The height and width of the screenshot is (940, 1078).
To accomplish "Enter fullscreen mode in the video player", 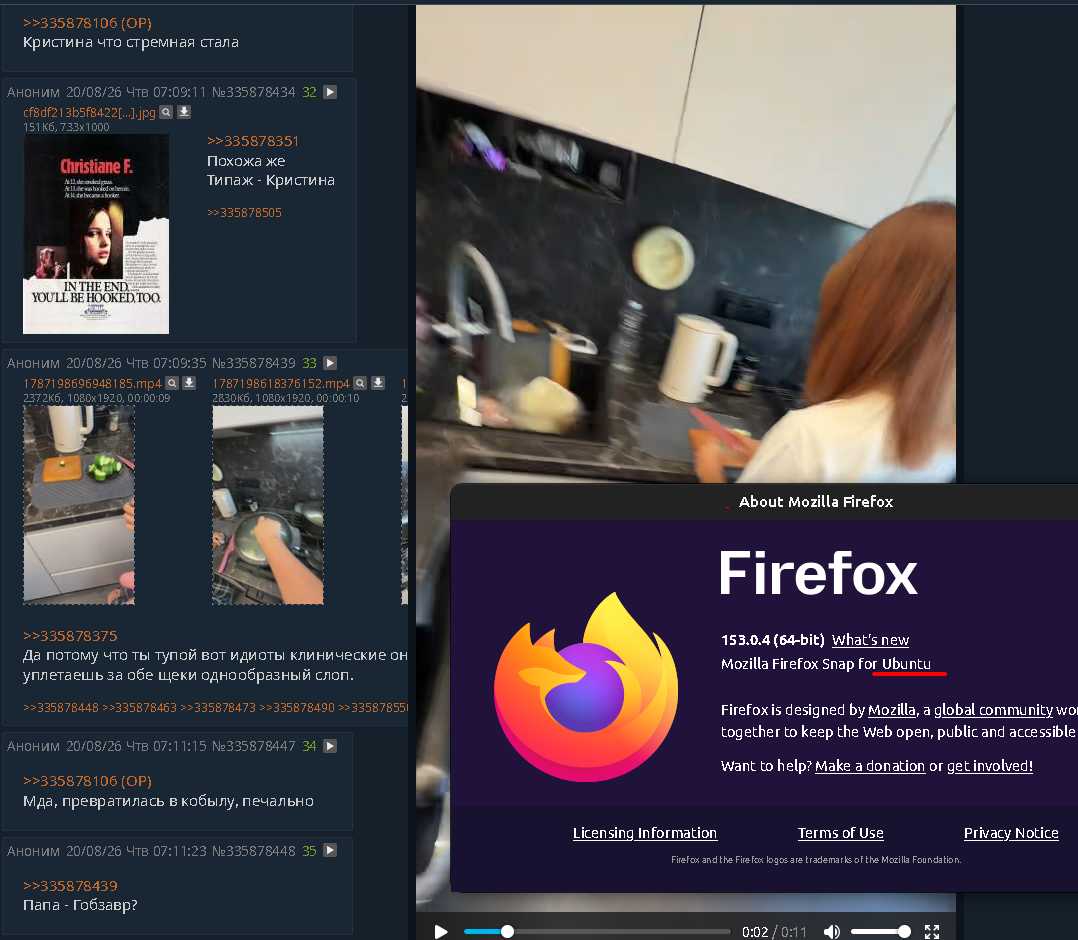I will click(932, 932).
